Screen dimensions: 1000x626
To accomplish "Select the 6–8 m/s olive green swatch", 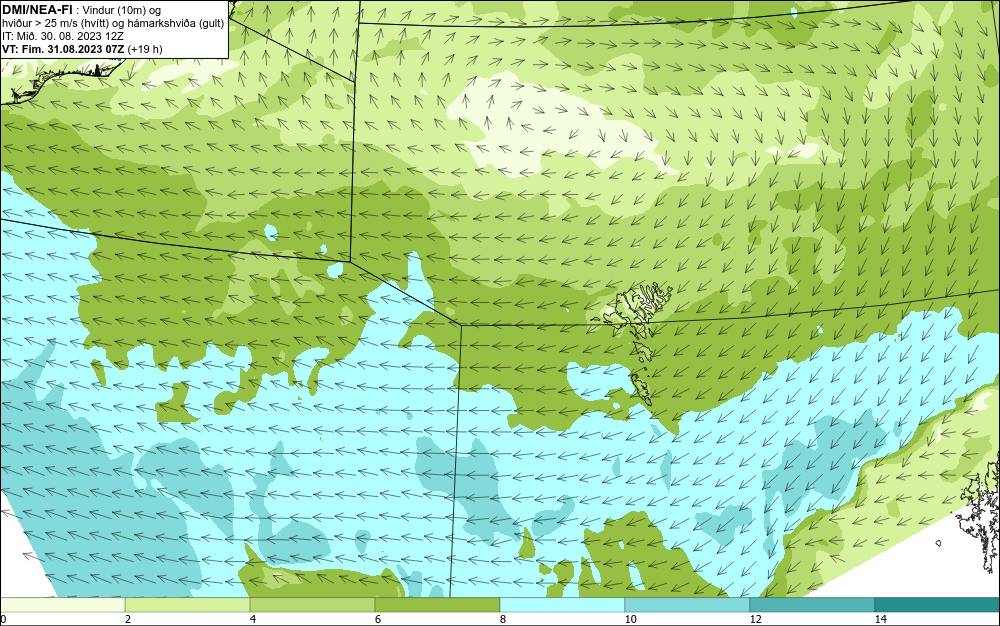I will pos(438,604).
